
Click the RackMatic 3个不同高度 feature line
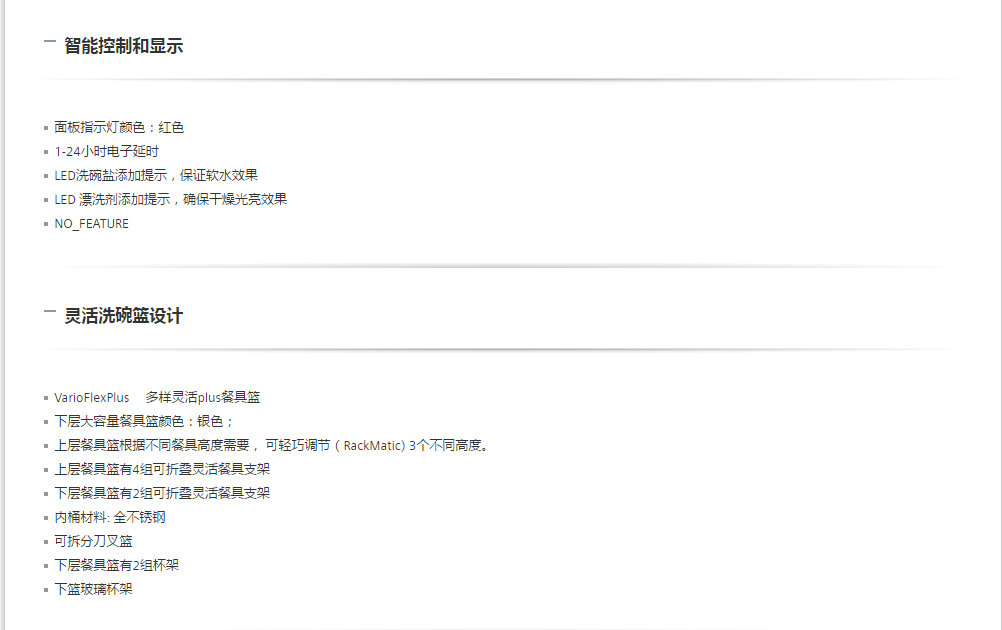(x=272, y=445)
